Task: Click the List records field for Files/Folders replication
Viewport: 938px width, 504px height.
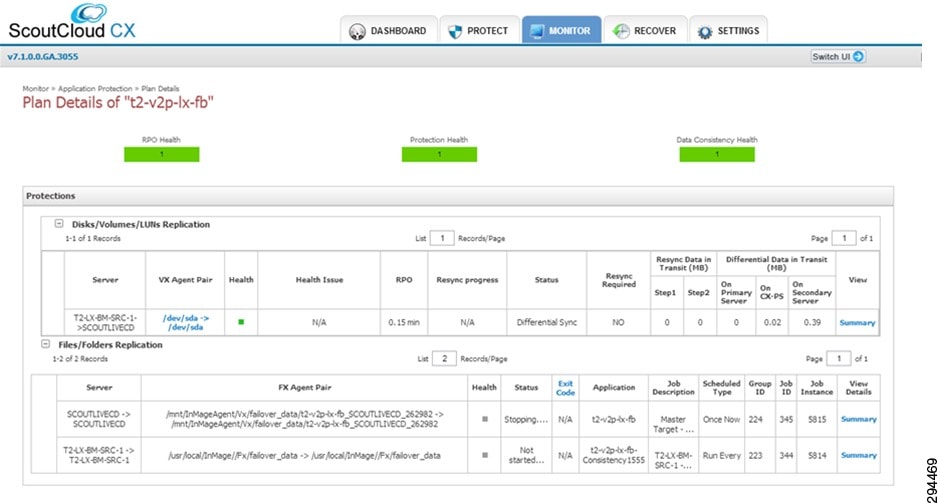Action: [444, 358]
